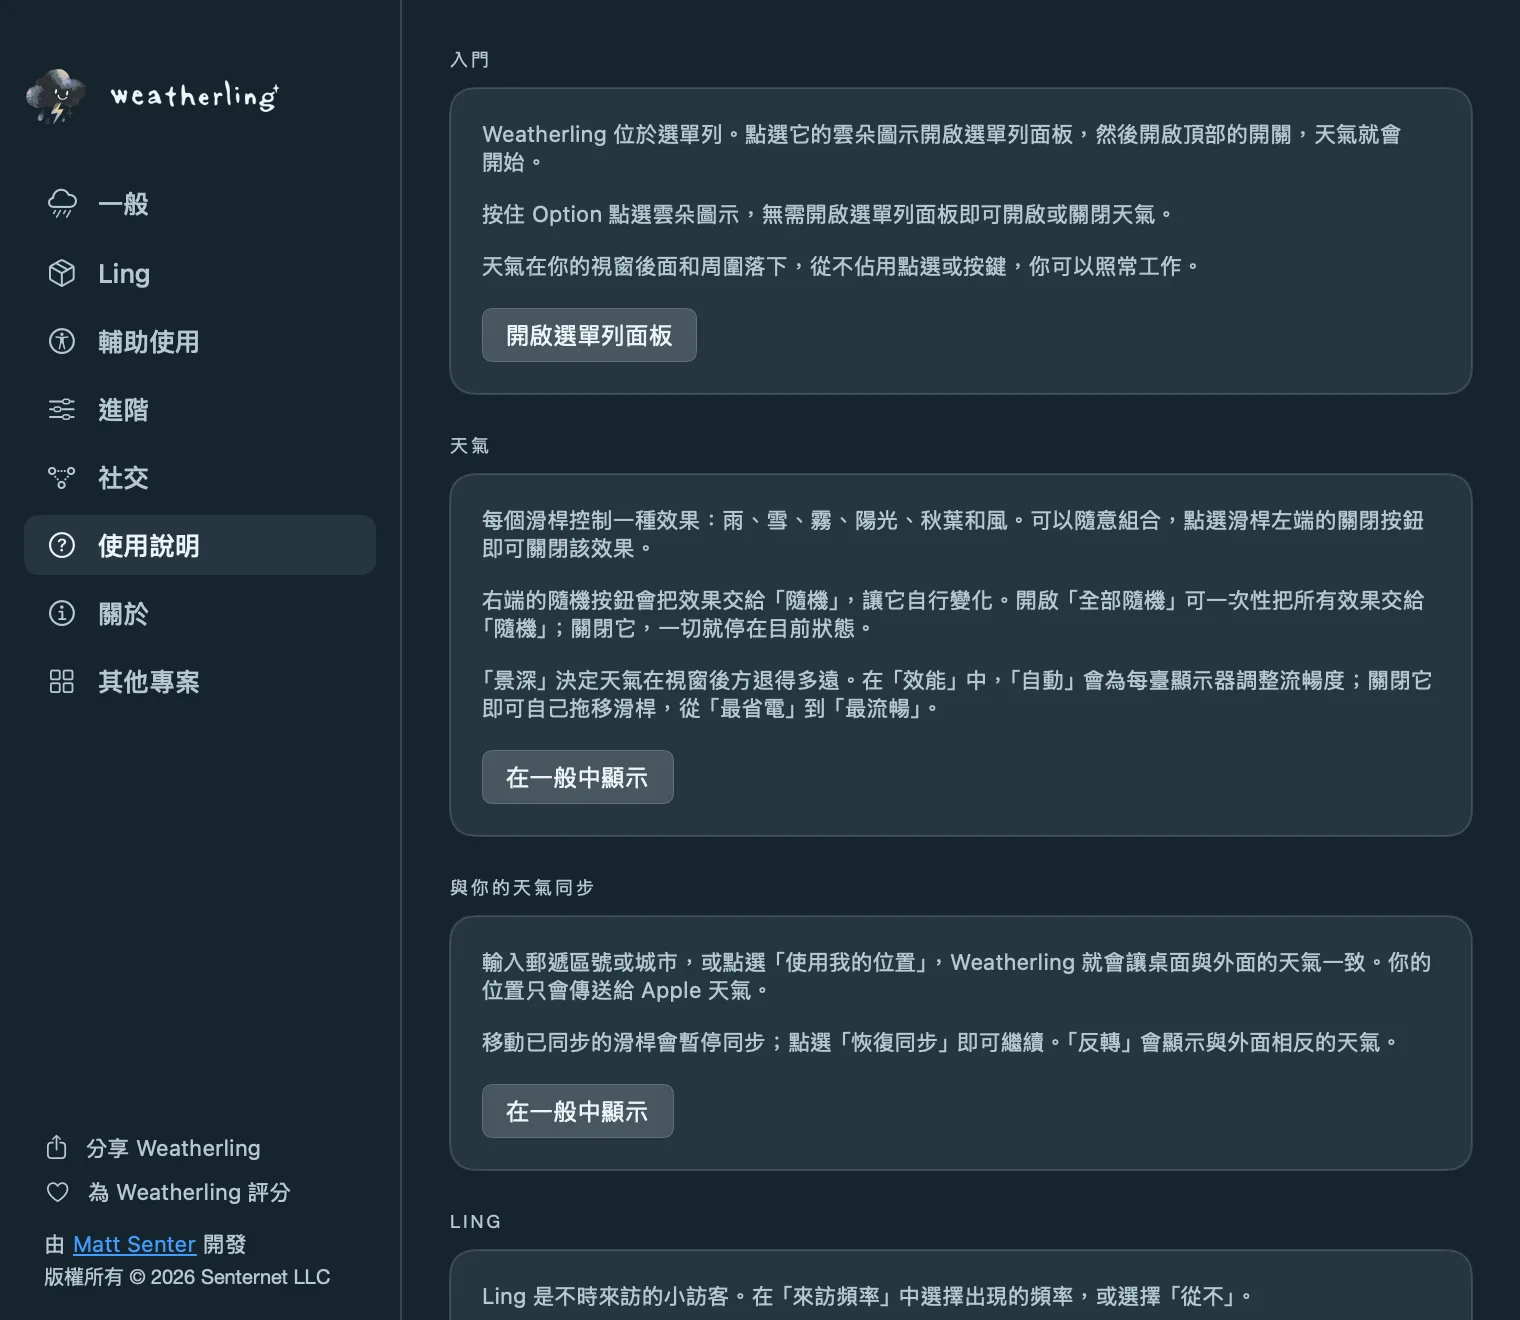The height and width of the screenshot is (1320, 1520).
Task: Click the rain cloud icon beside 一般
Action: [62, 204]
